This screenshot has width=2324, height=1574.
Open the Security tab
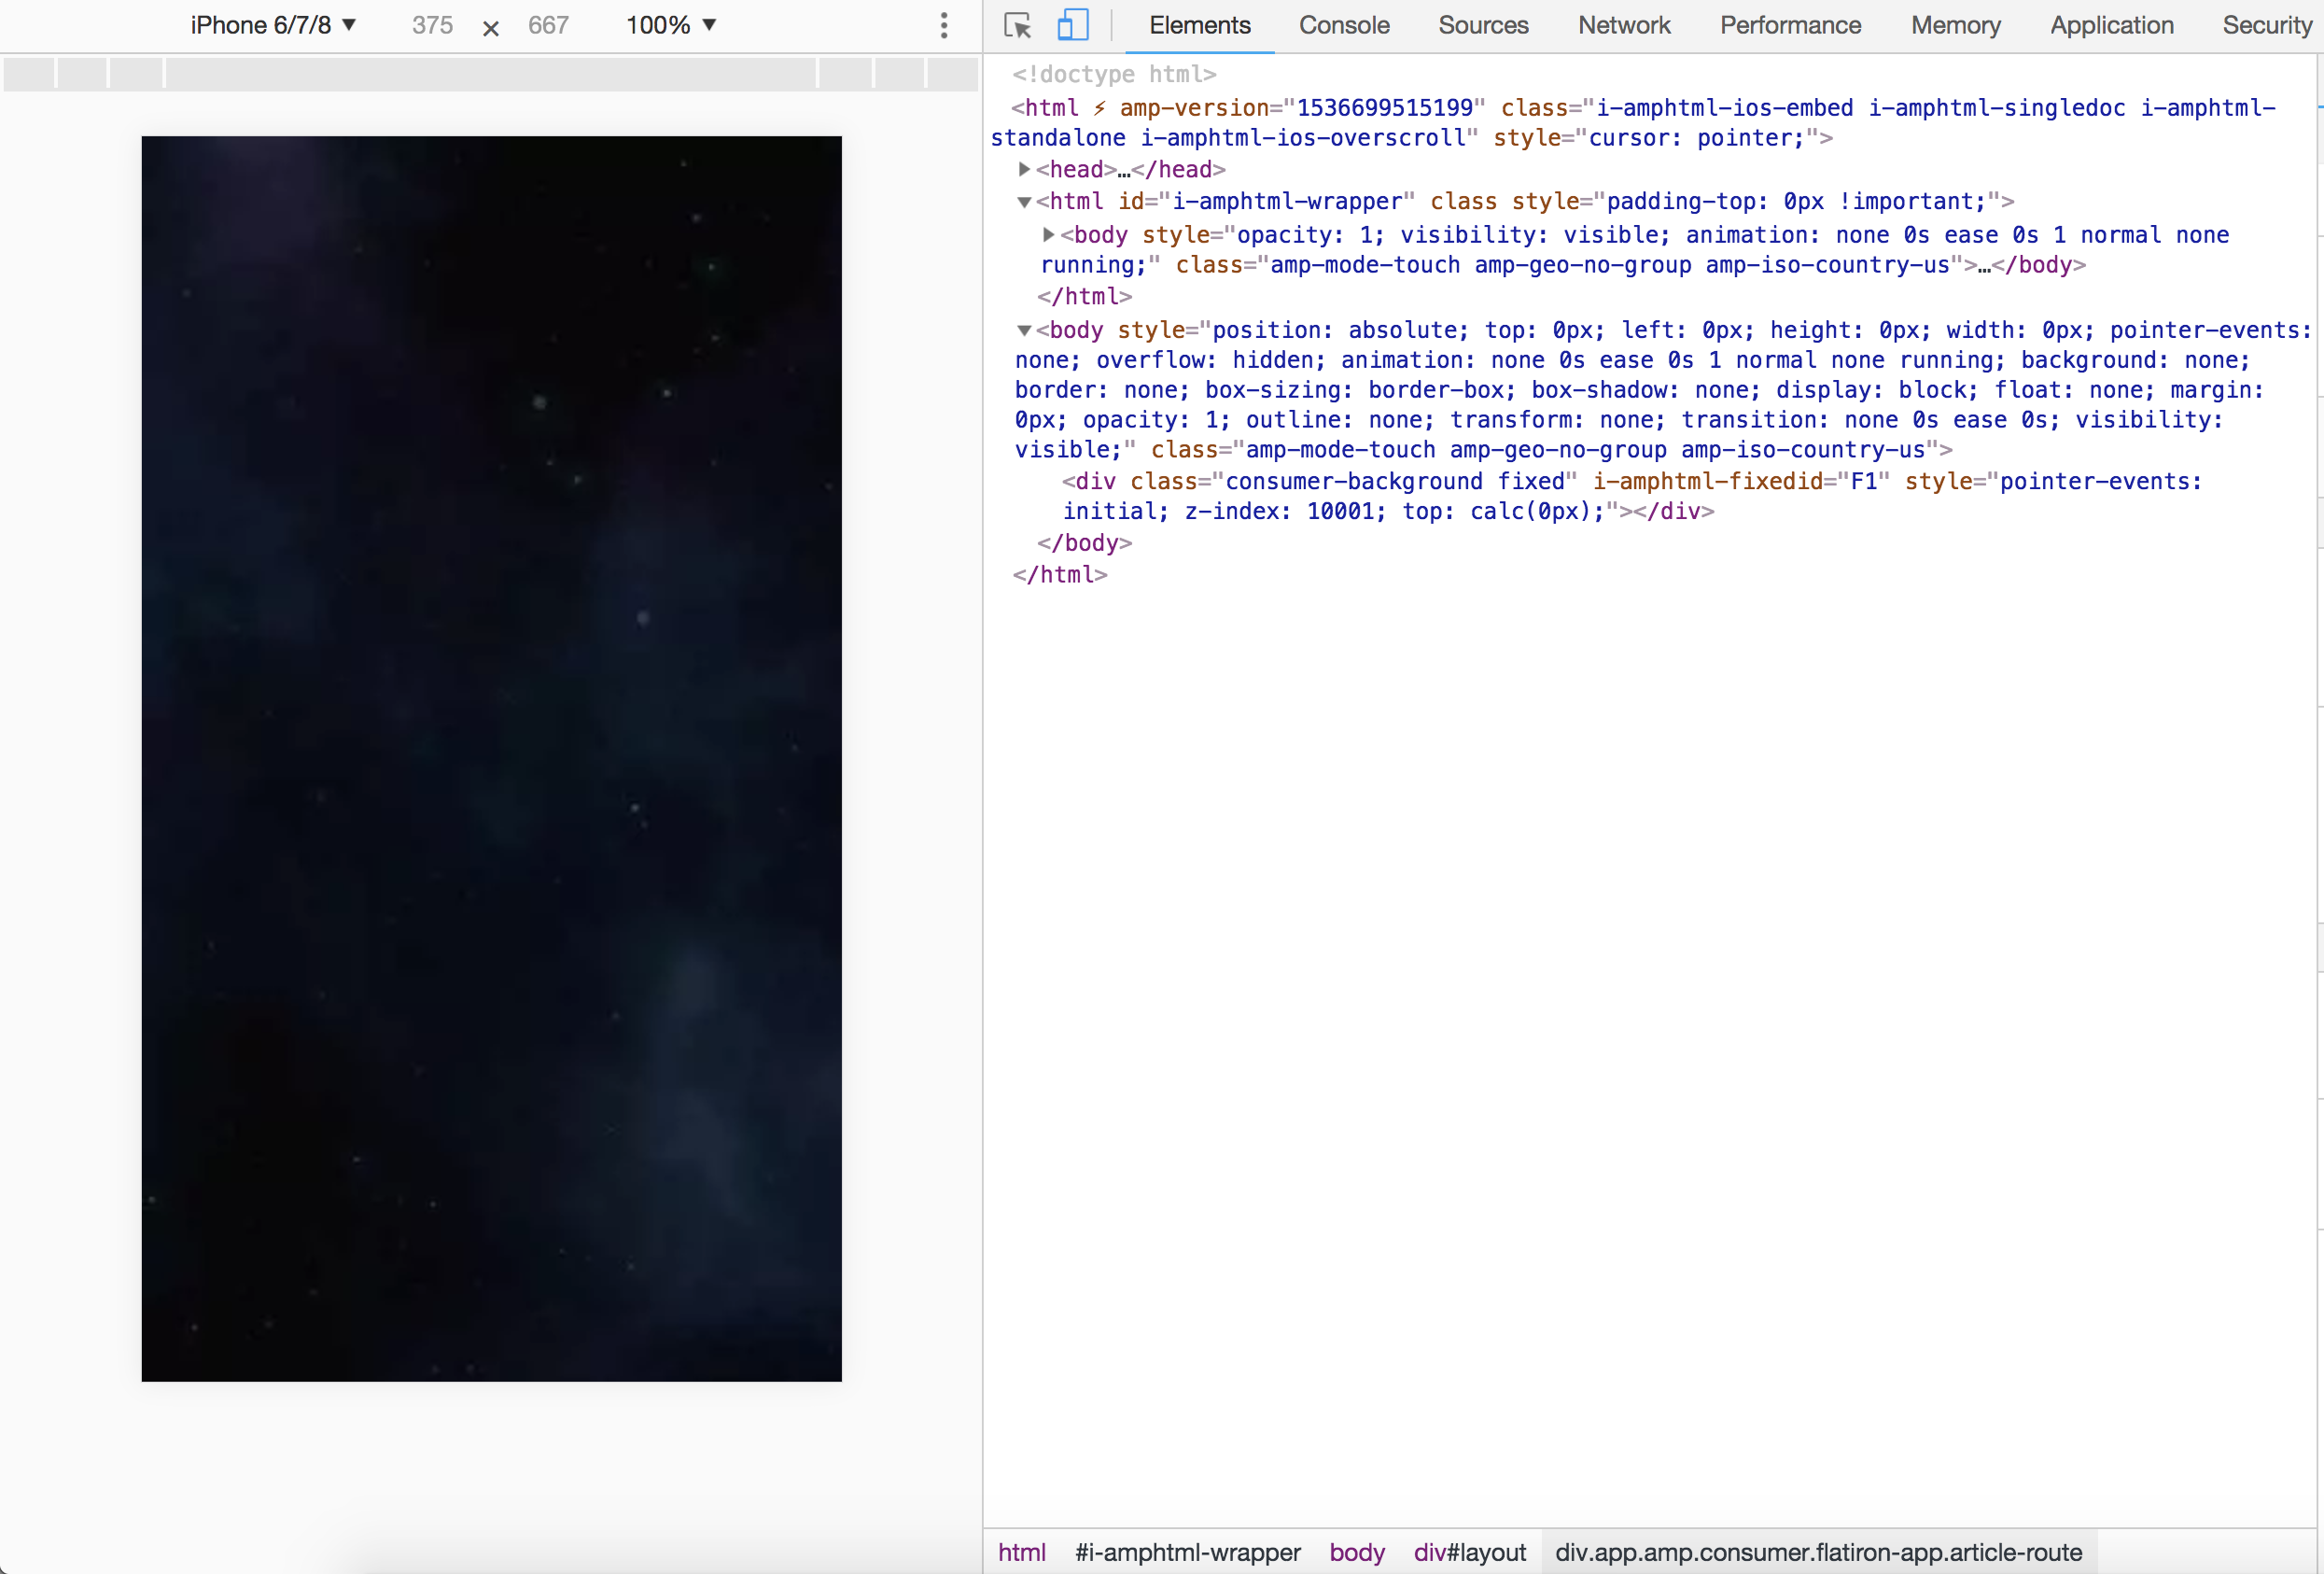[x=2266, y=26]
